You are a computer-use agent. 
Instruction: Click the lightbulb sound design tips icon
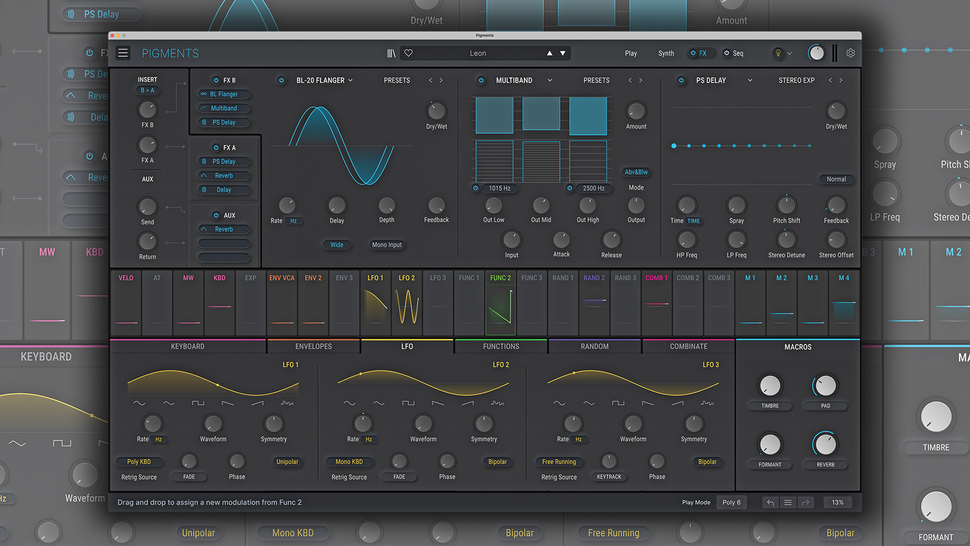778,53
